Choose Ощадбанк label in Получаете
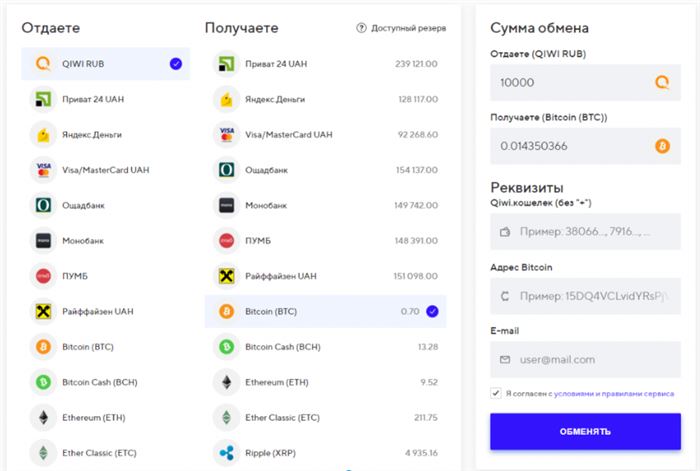Image resolution: width=700 pixels, height=471 pixels. click(266, 170)
